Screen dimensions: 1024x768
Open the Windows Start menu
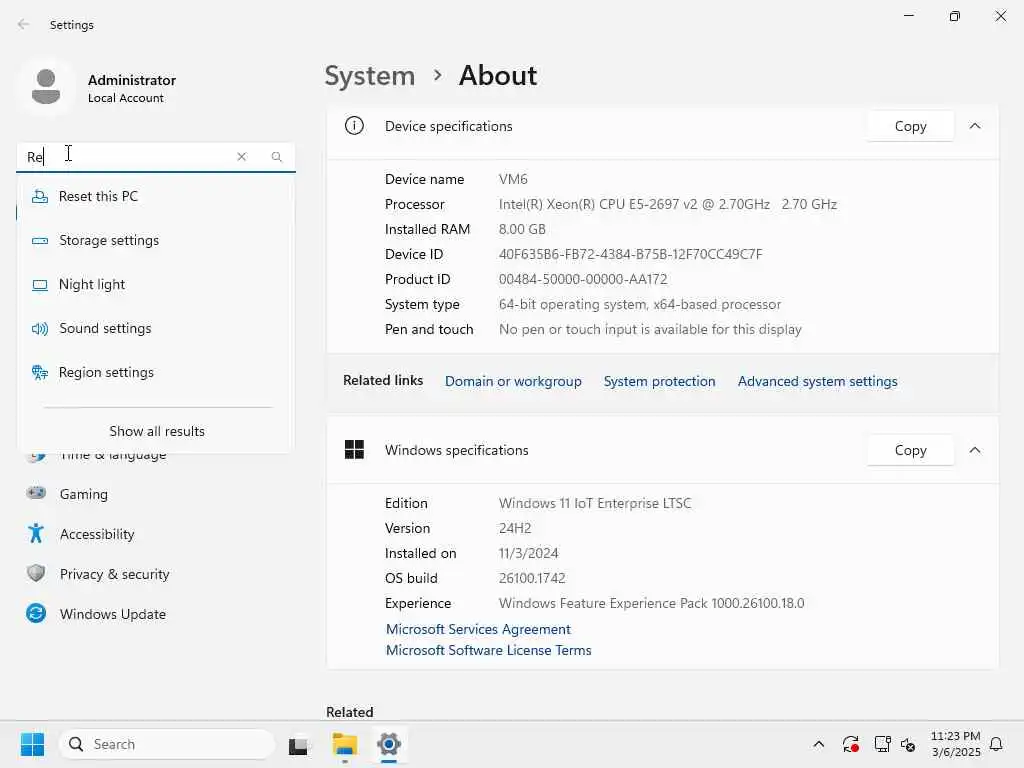tap(32, 744)
